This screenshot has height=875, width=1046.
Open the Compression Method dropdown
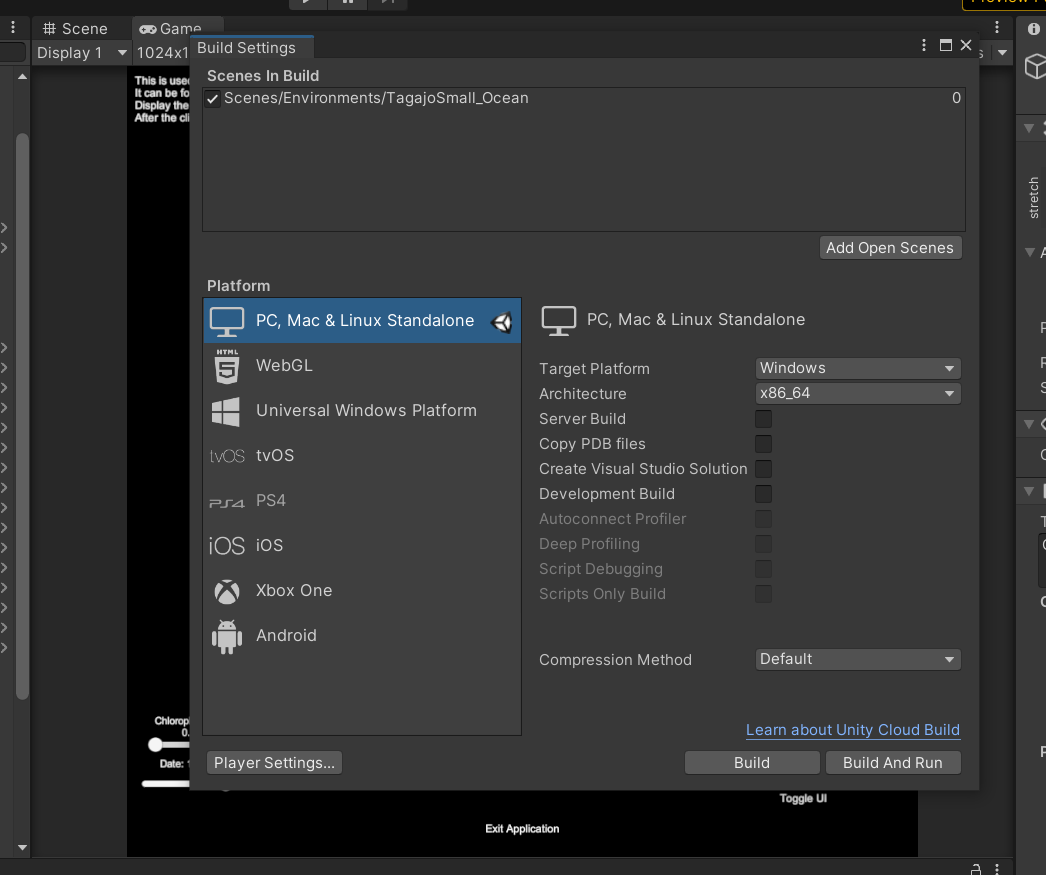coord(858,660)
